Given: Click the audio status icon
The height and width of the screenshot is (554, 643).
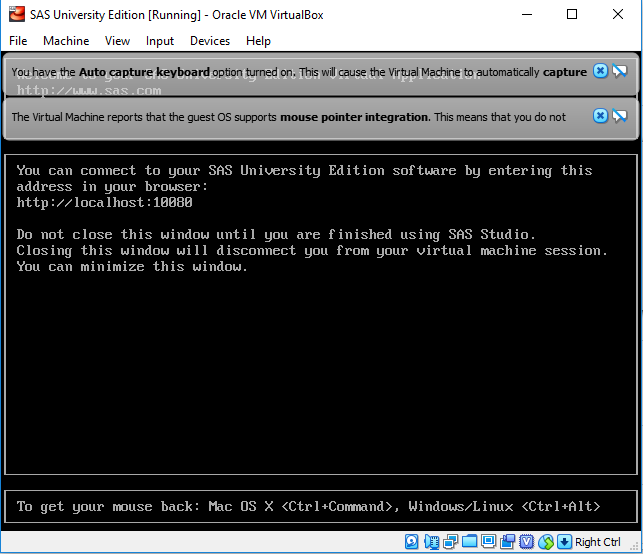Looking at the screenshot, I should (431, 542).
